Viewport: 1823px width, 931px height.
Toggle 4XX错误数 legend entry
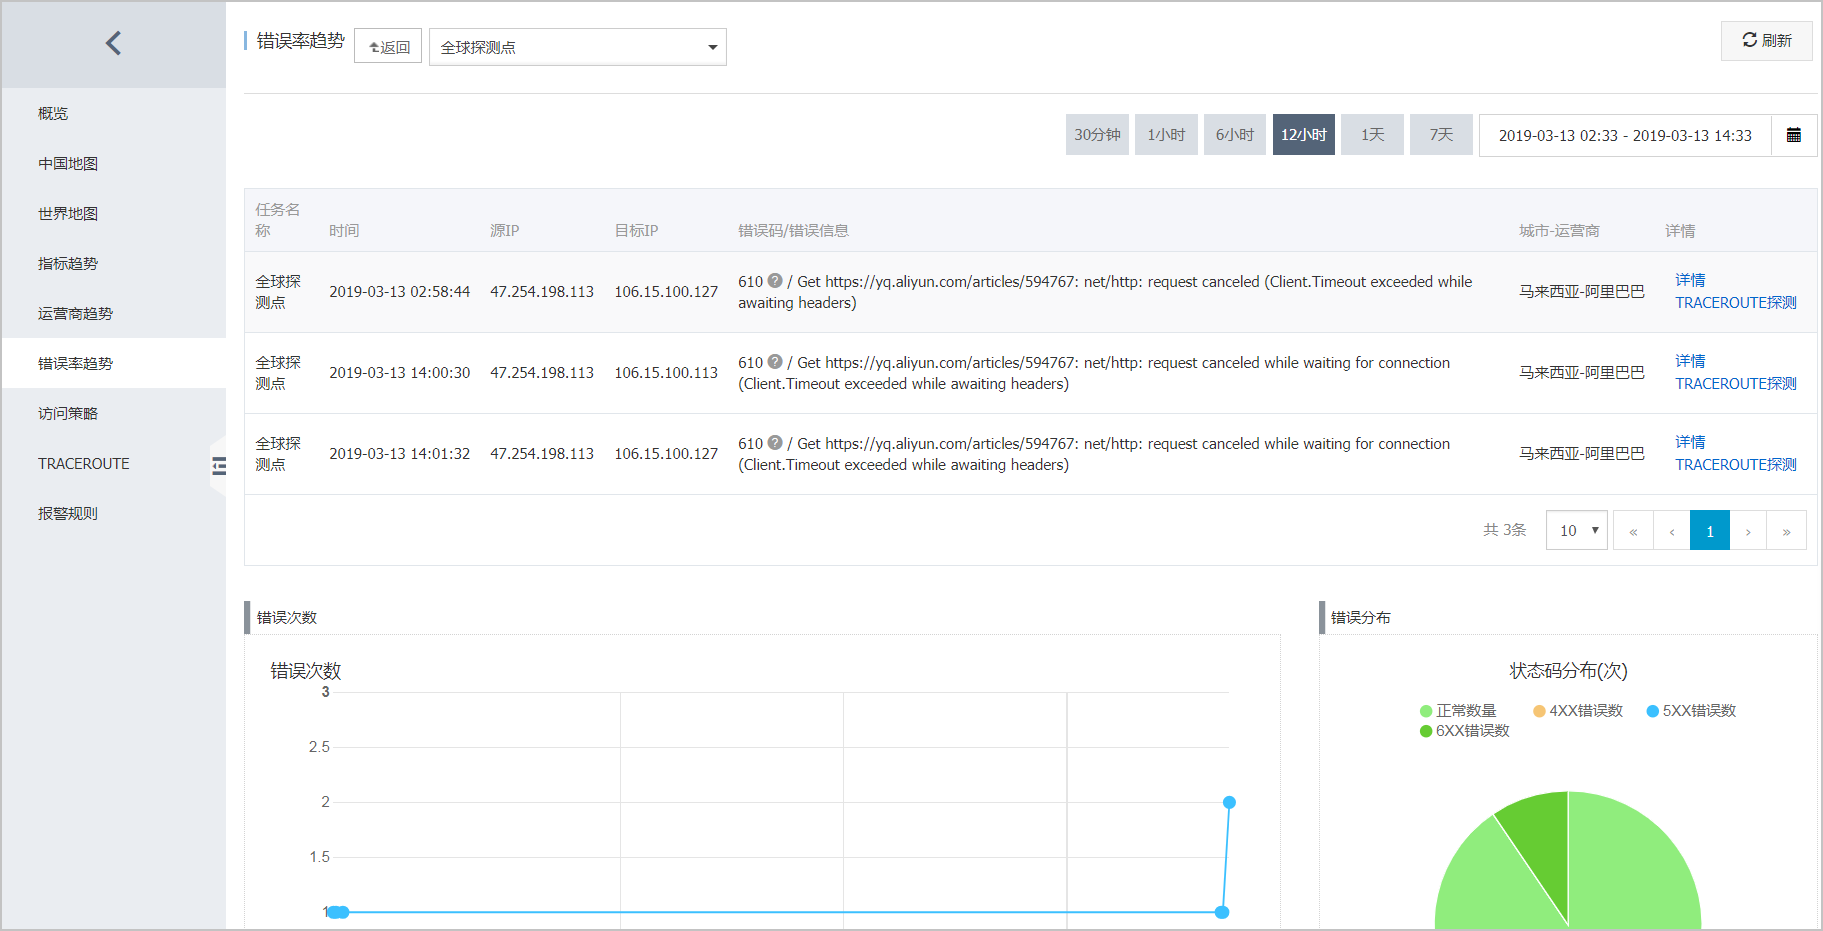pos(1578,711)
